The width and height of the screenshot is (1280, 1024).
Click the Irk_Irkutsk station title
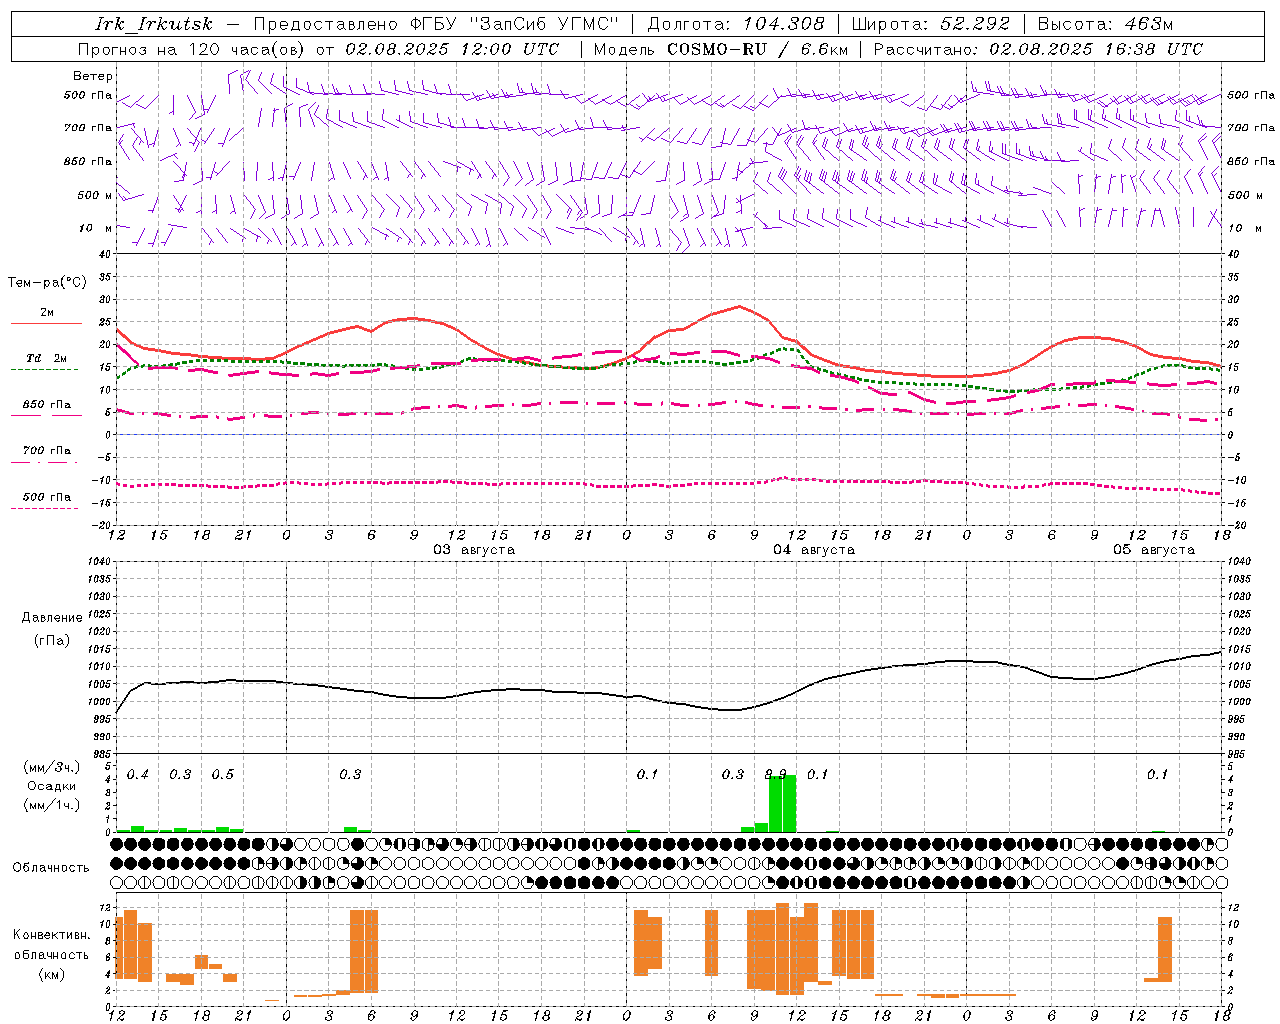154,24
